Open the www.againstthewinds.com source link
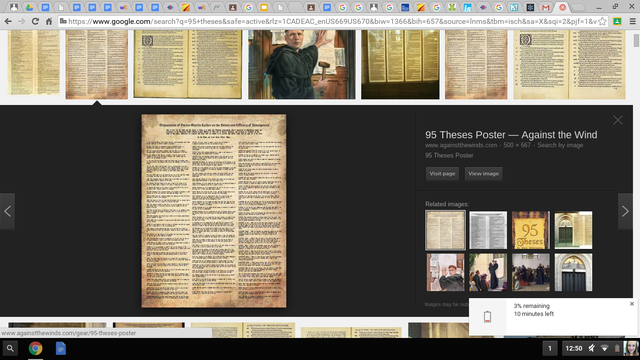640x360 pixels. (461, 145)
